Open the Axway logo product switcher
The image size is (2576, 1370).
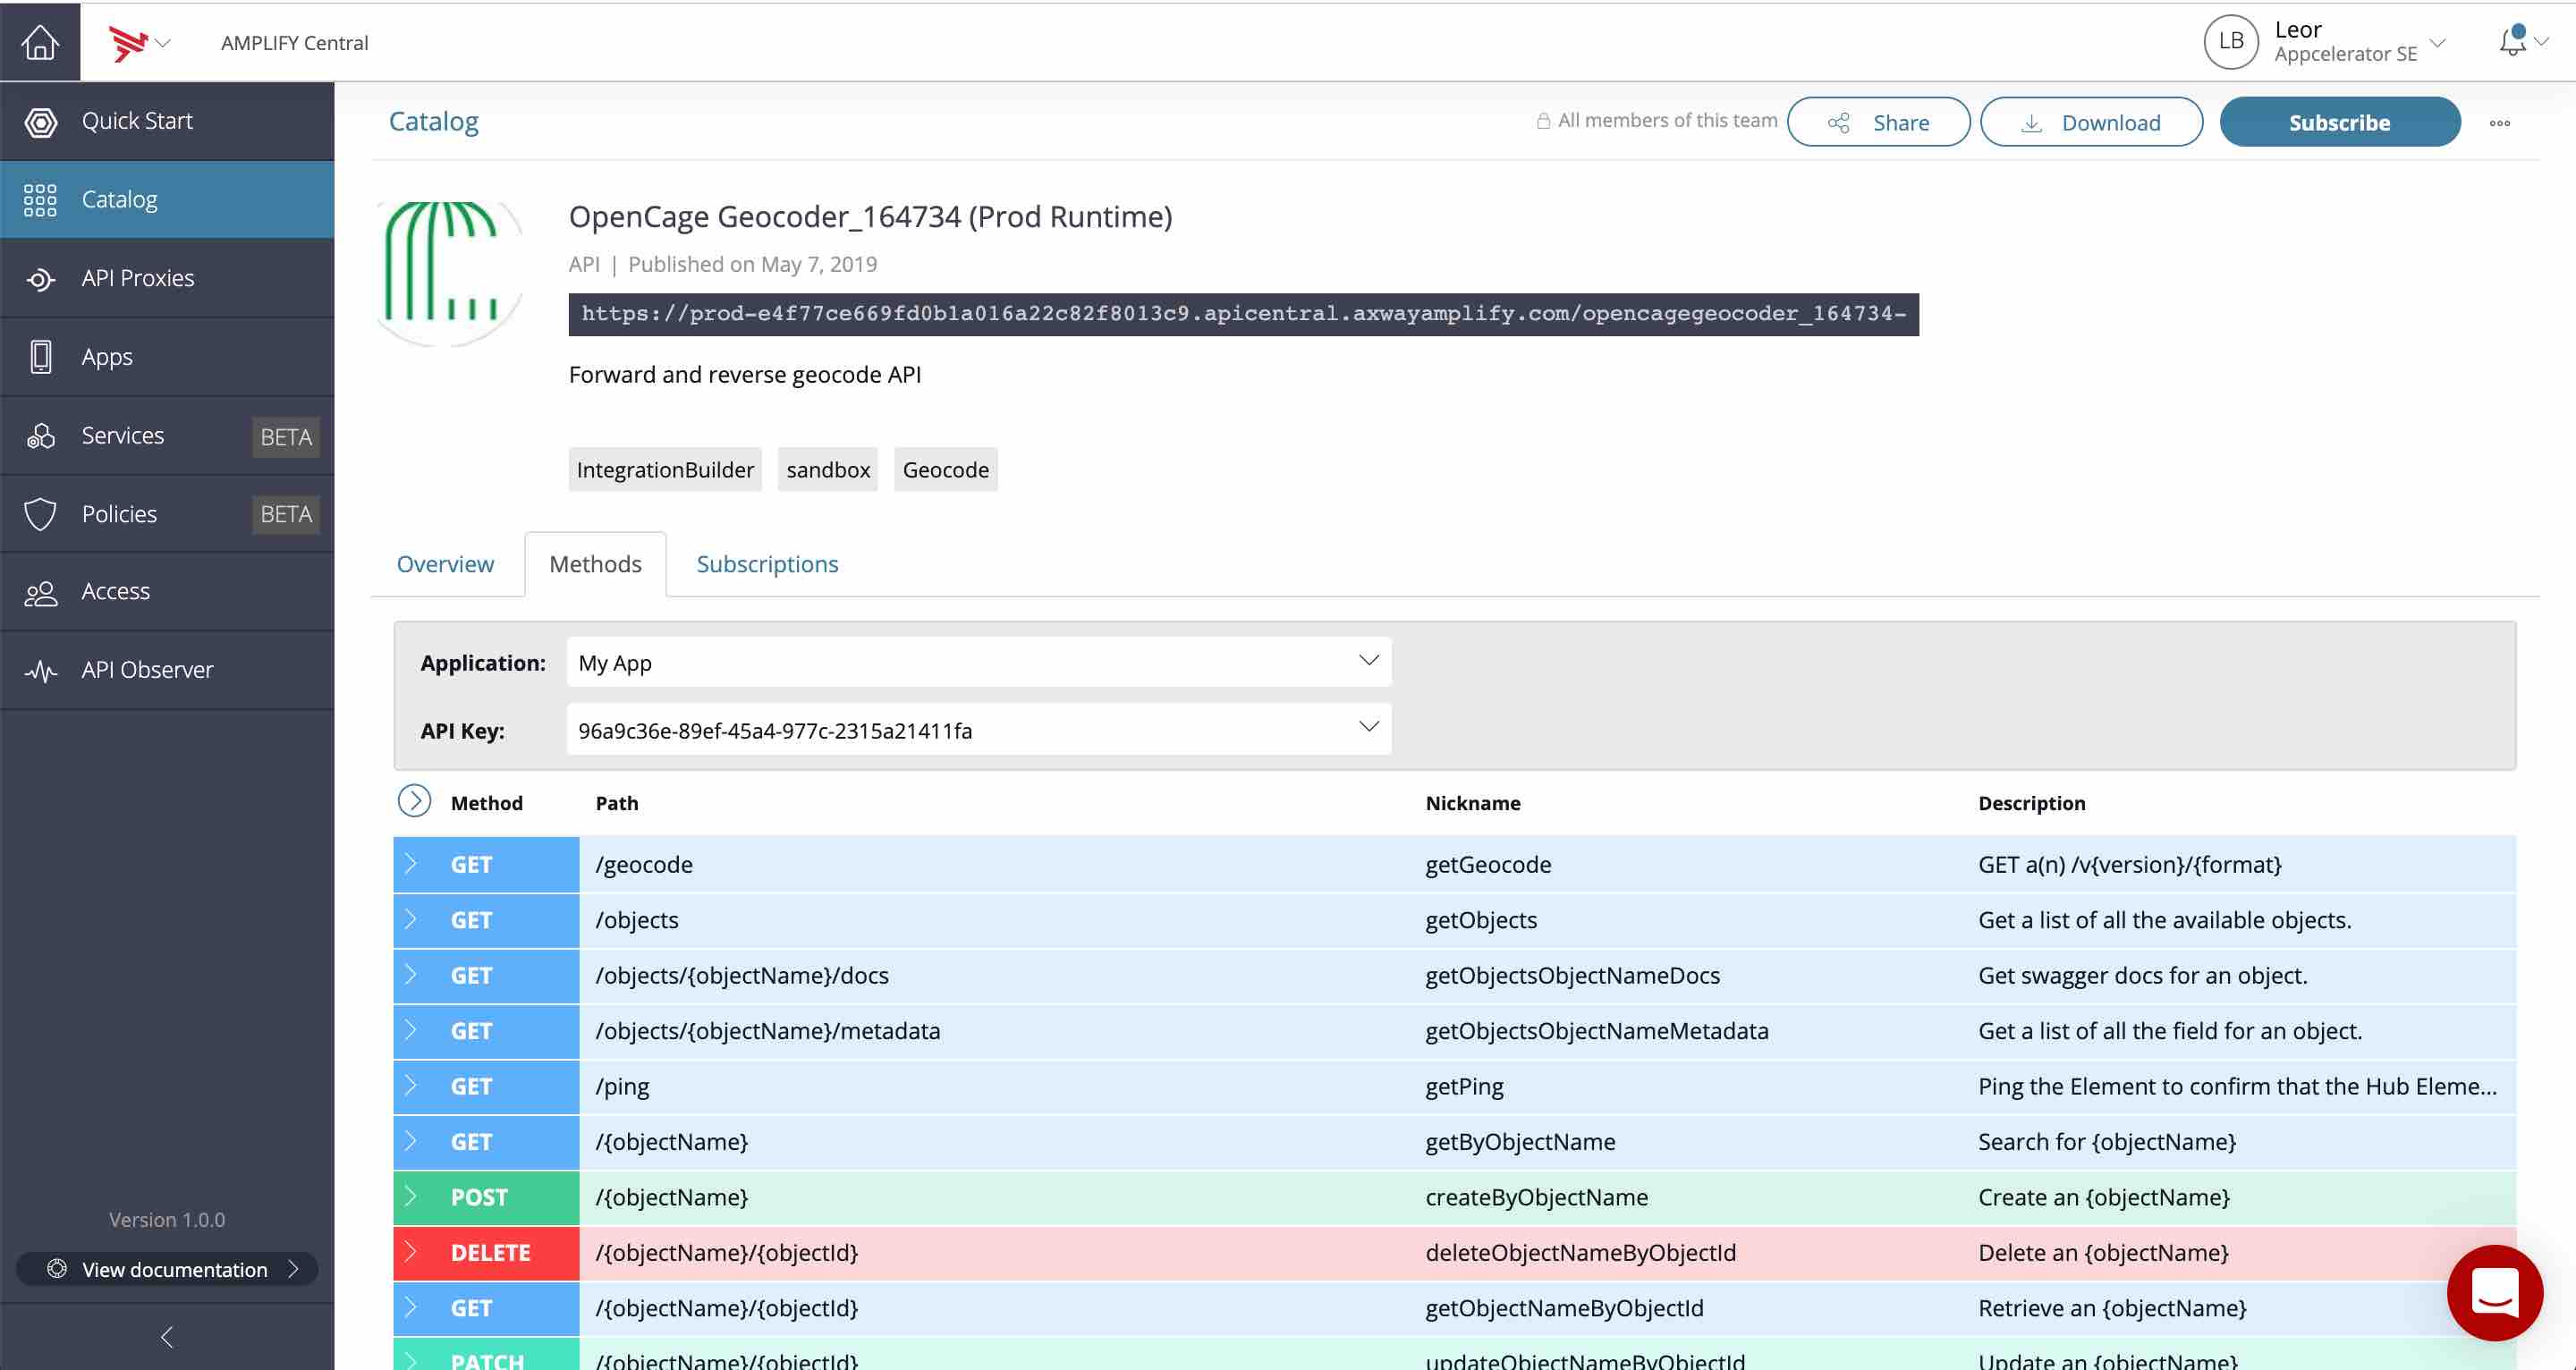click(139, 43)
